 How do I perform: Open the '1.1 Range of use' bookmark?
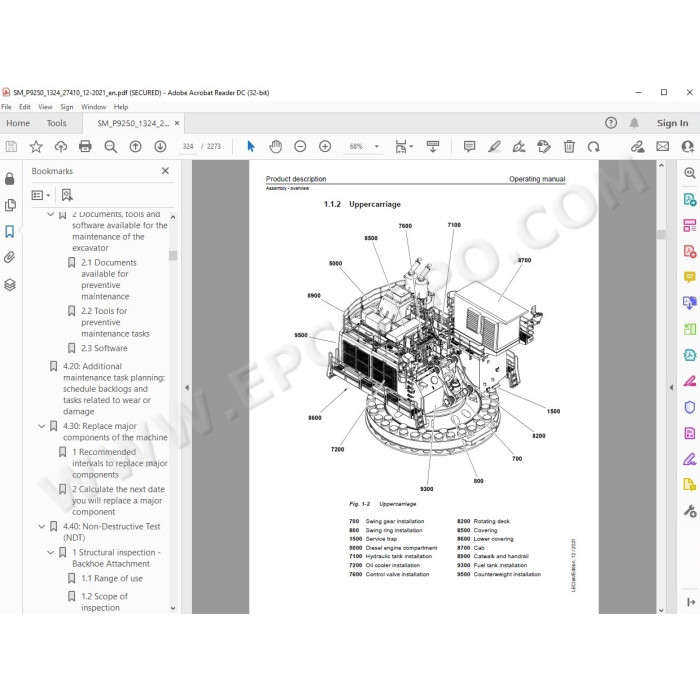(x=112, y=579)
